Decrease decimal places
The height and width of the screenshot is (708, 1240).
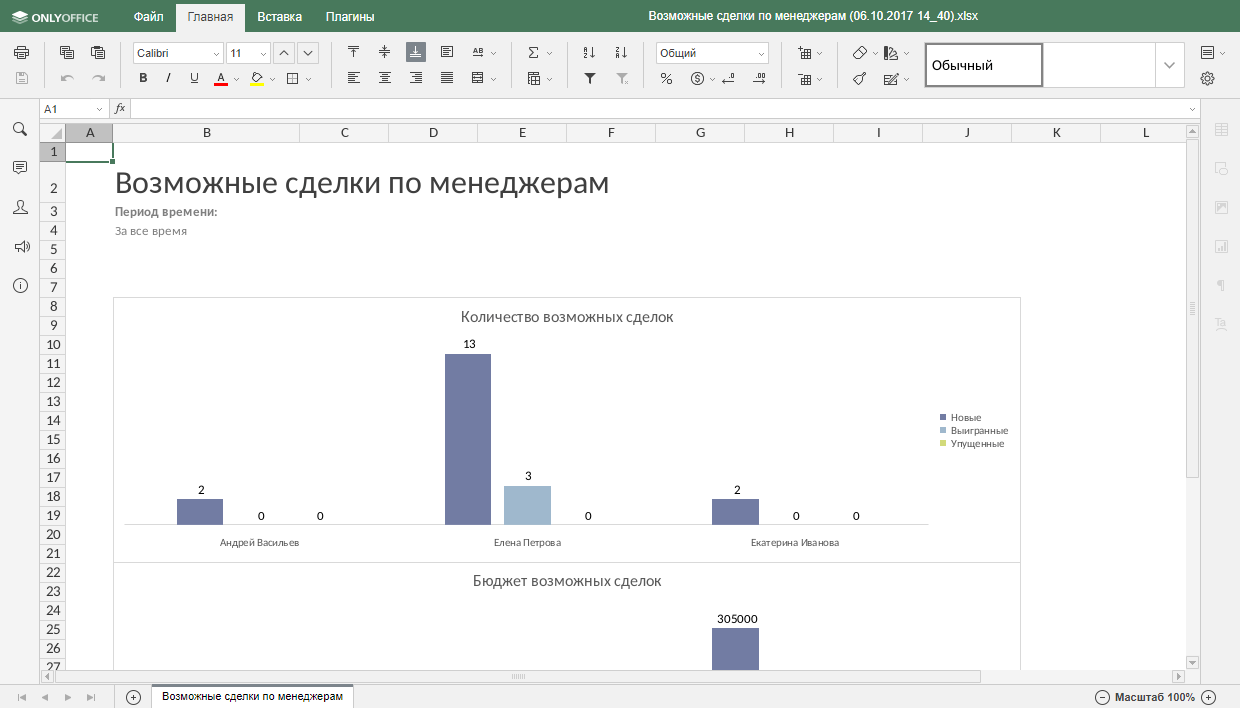coord(728,78)
